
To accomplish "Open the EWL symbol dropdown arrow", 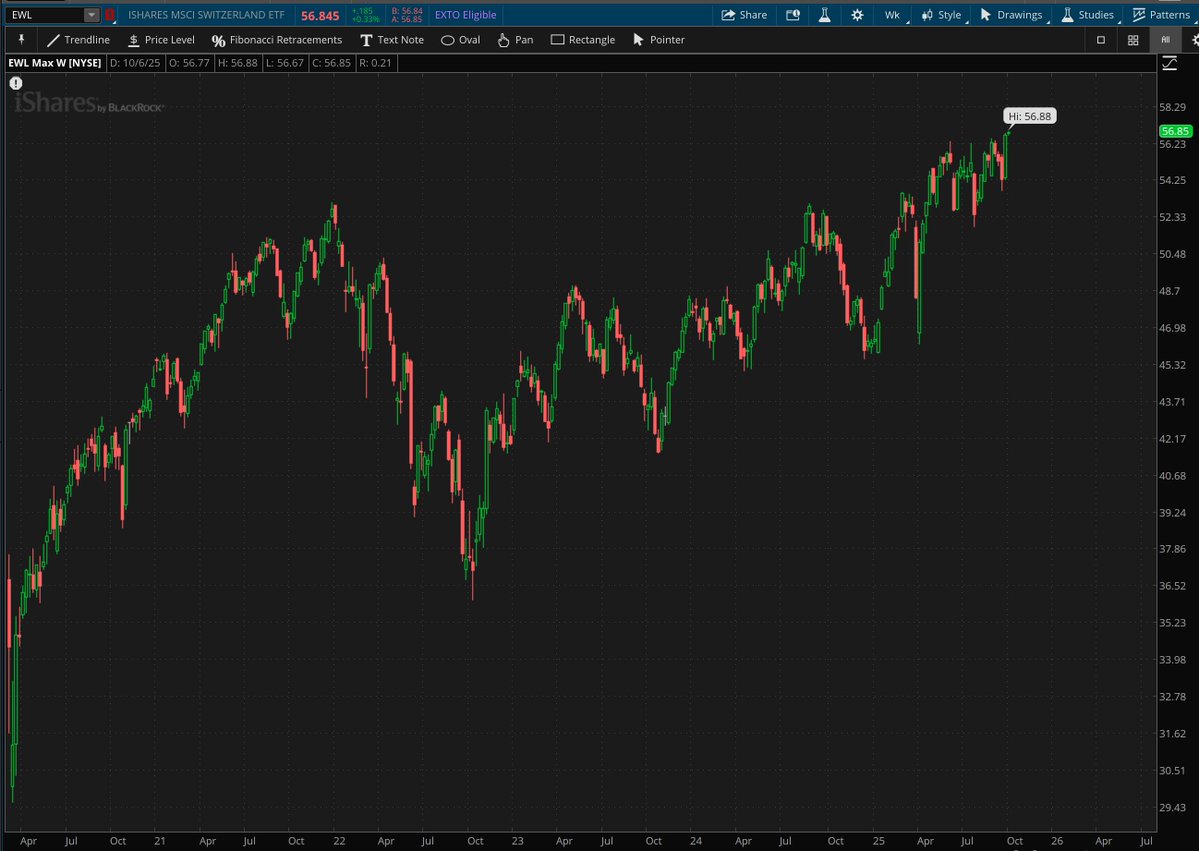I will pos(91,15).
